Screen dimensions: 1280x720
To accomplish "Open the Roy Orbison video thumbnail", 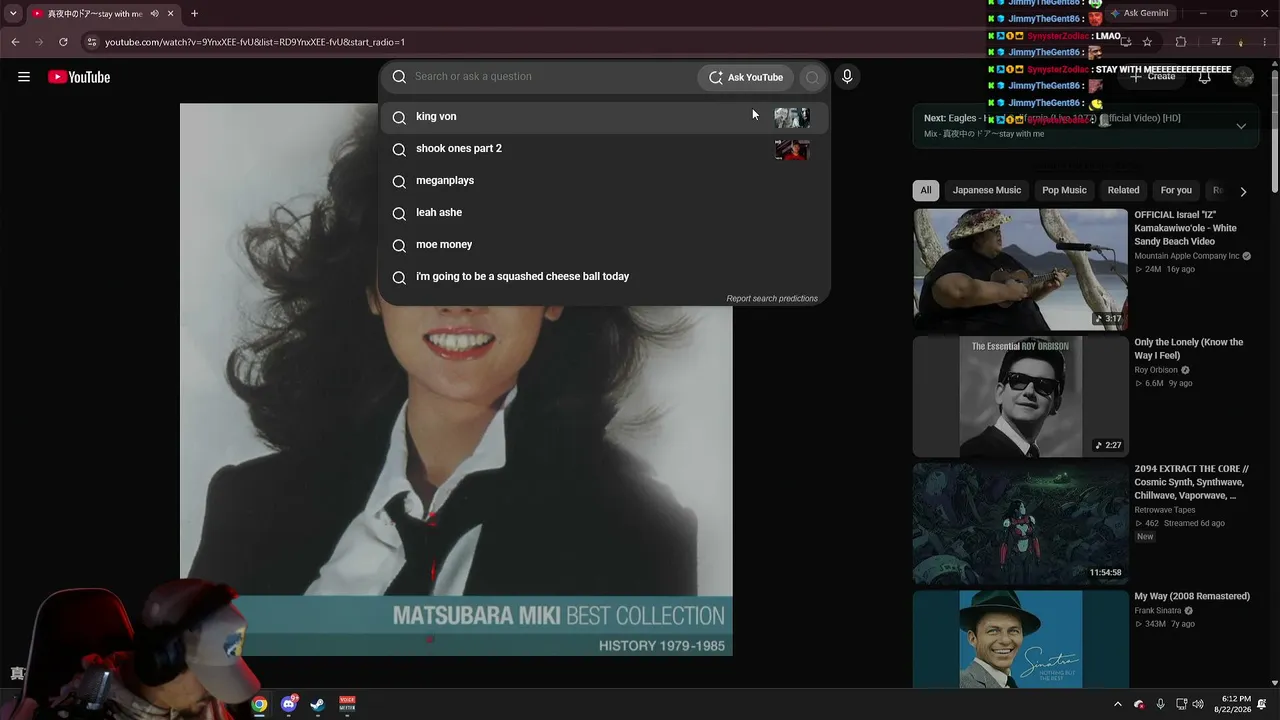I will [1020, 397].
